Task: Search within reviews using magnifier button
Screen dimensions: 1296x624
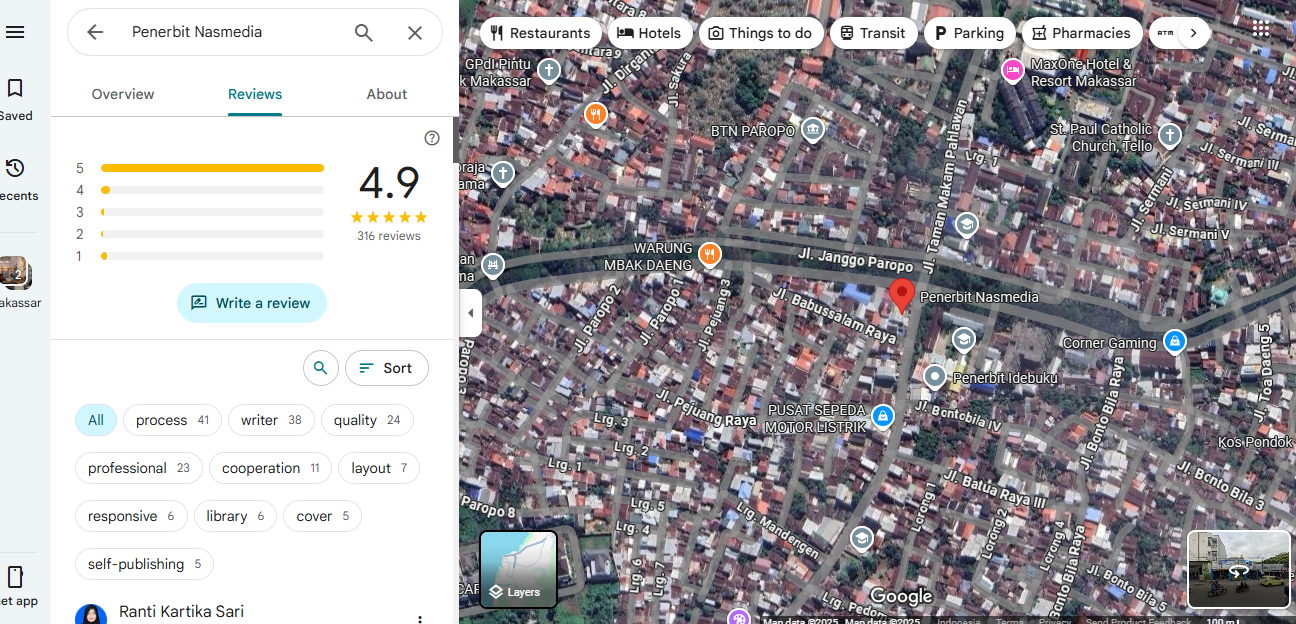Action: click(x=320, y=368)
